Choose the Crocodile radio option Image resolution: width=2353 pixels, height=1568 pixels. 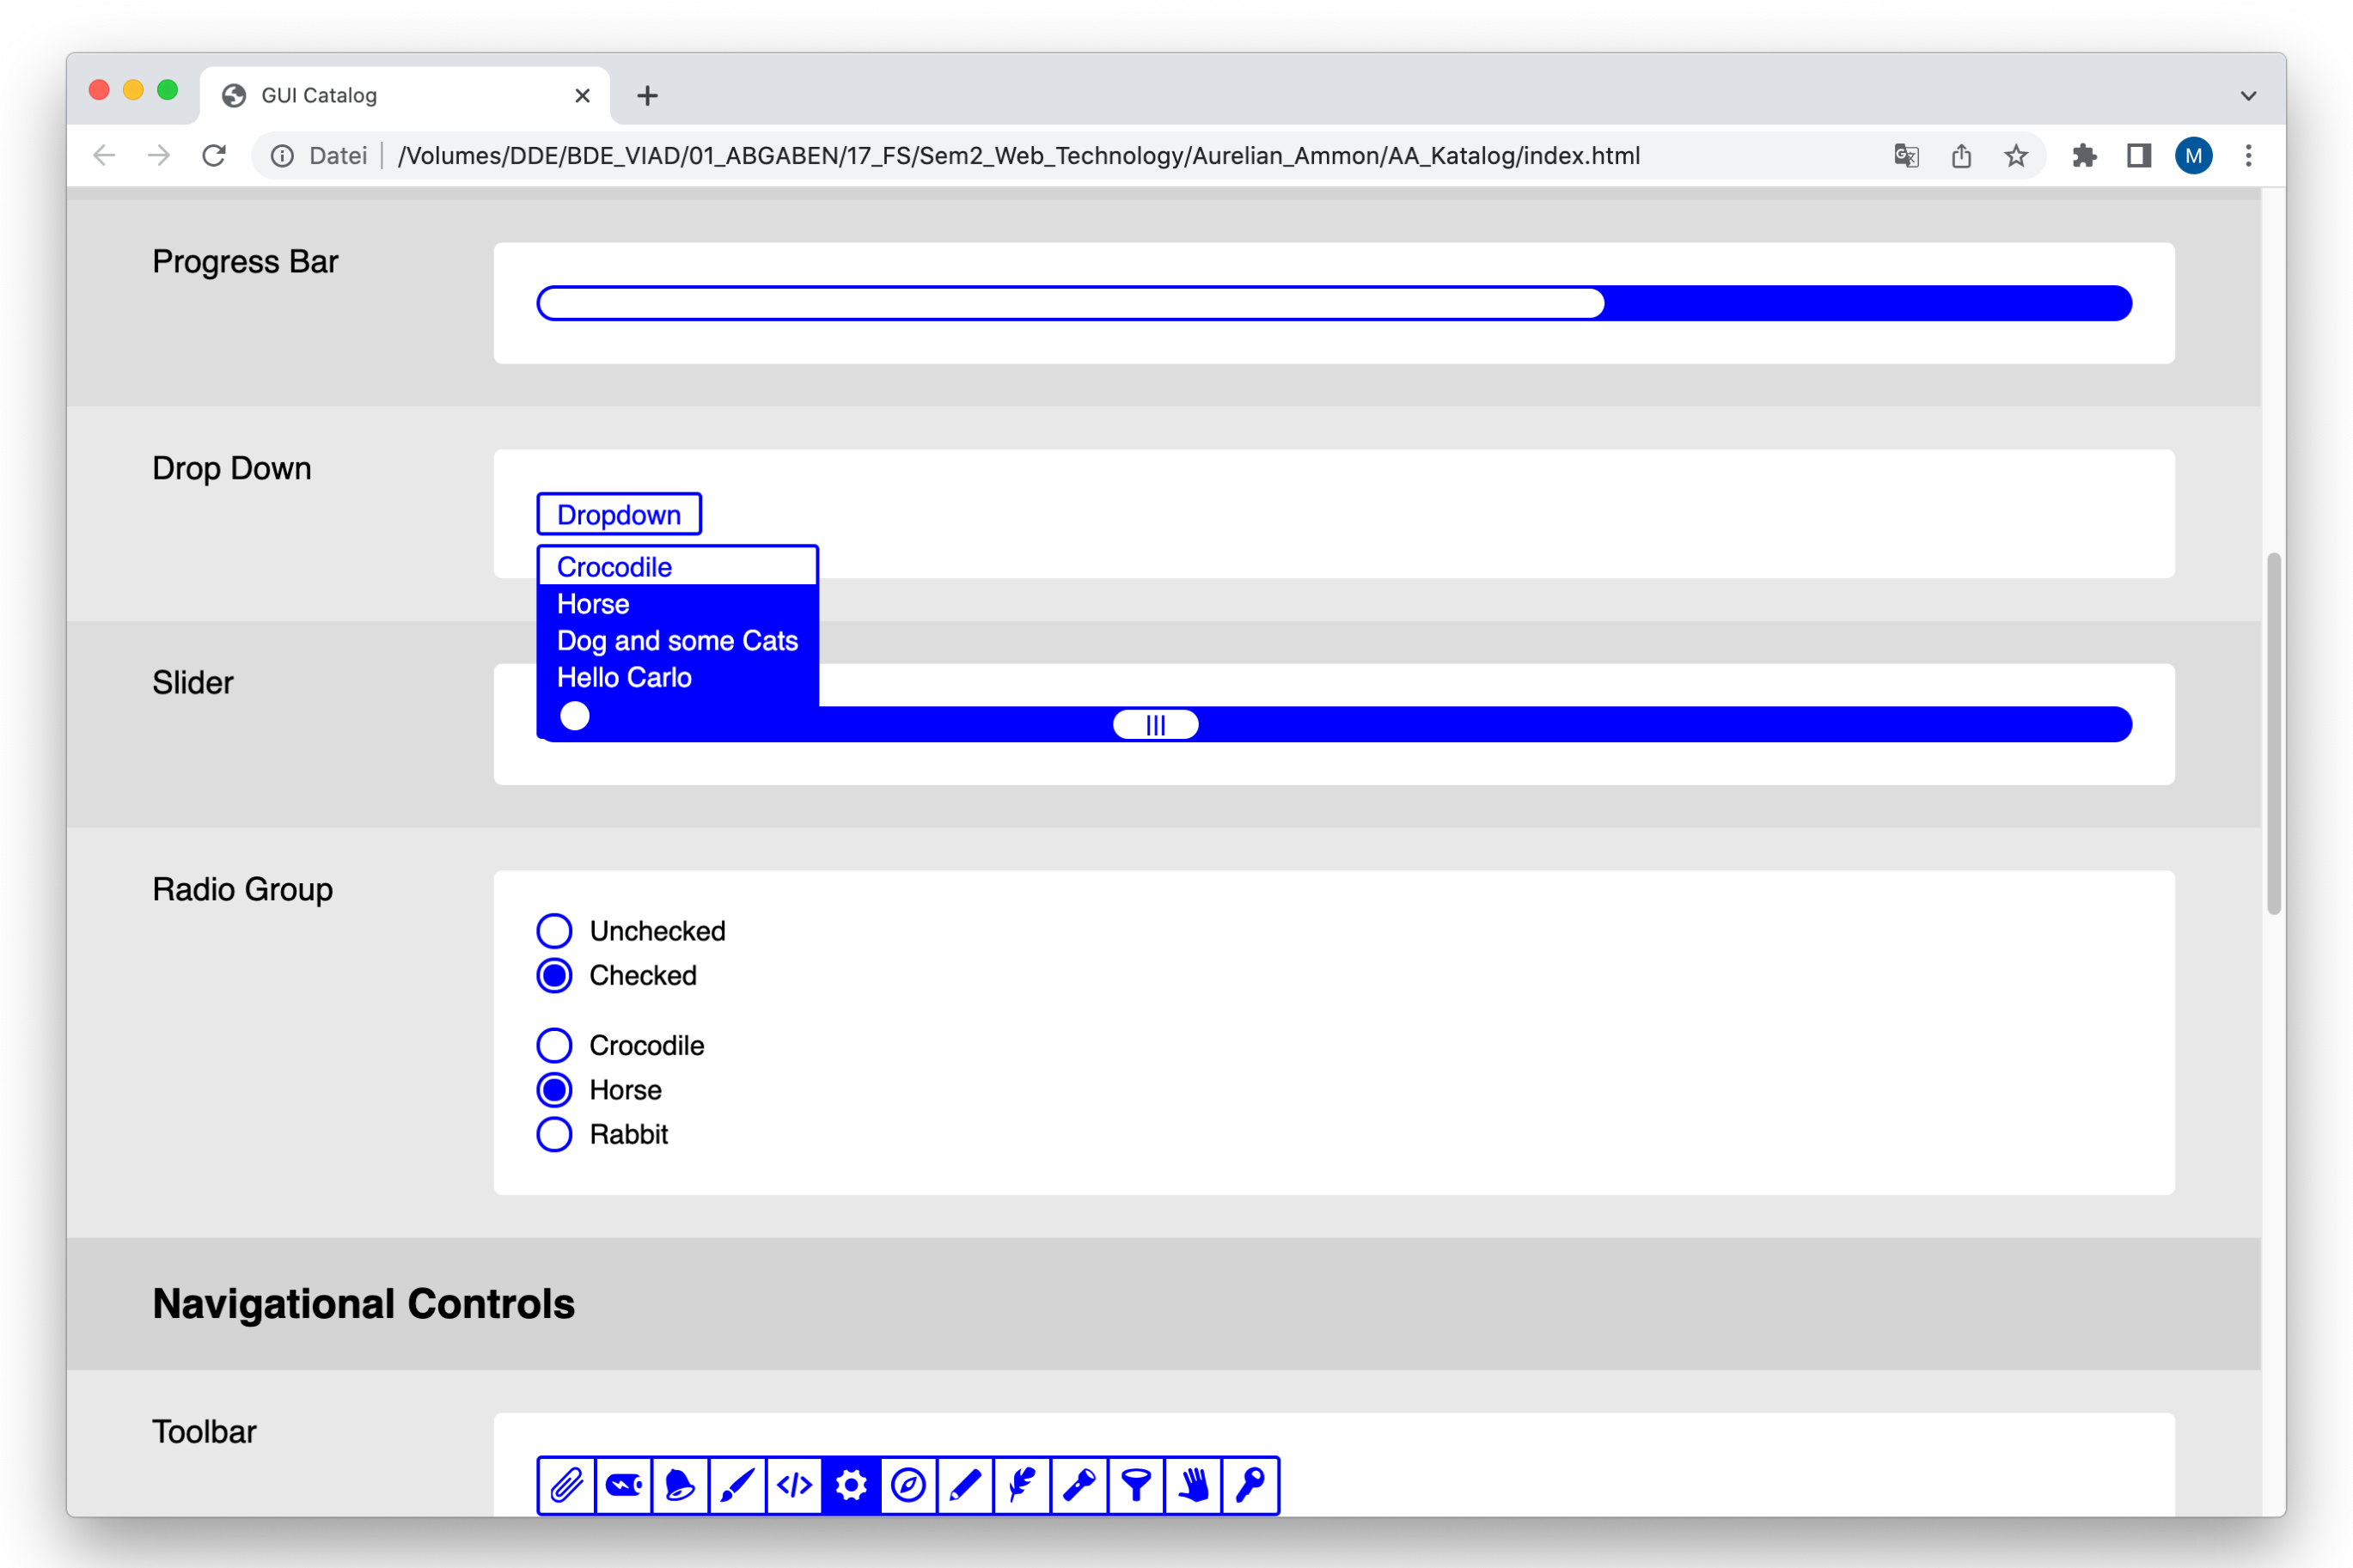[554, 1045]
